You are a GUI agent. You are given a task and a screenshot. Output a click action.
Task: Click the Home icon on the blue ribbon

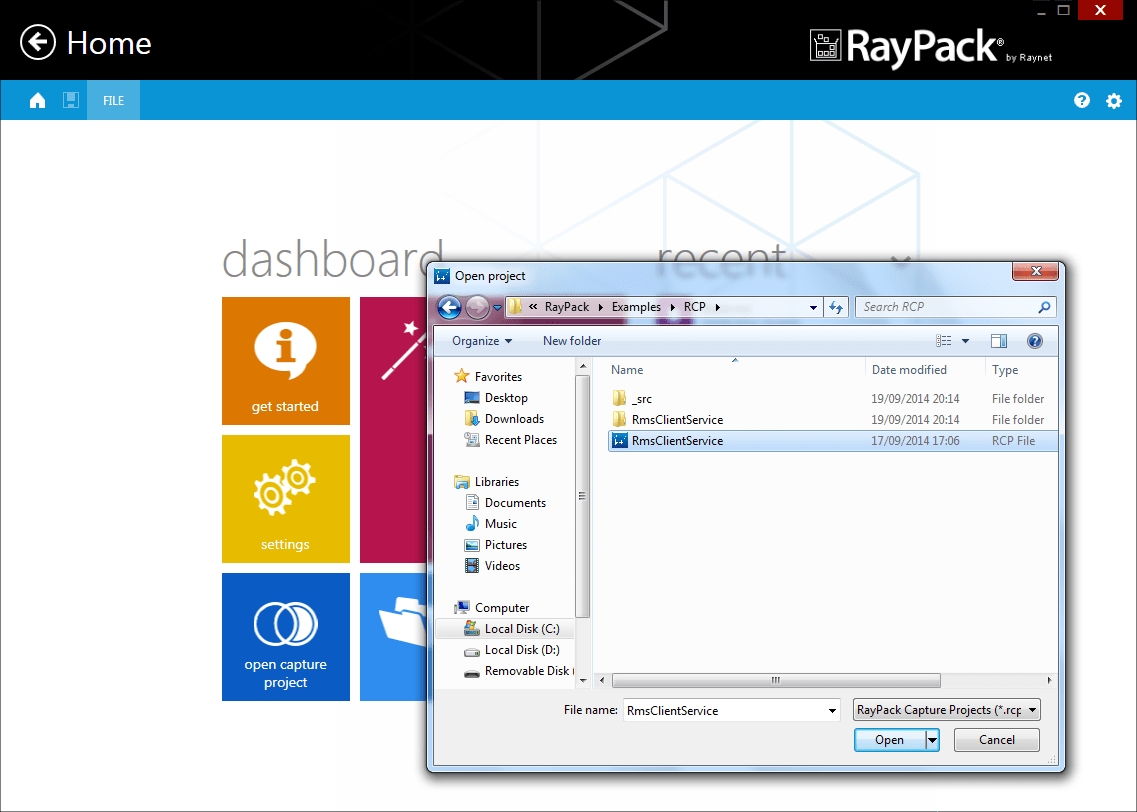coord(37,100)
